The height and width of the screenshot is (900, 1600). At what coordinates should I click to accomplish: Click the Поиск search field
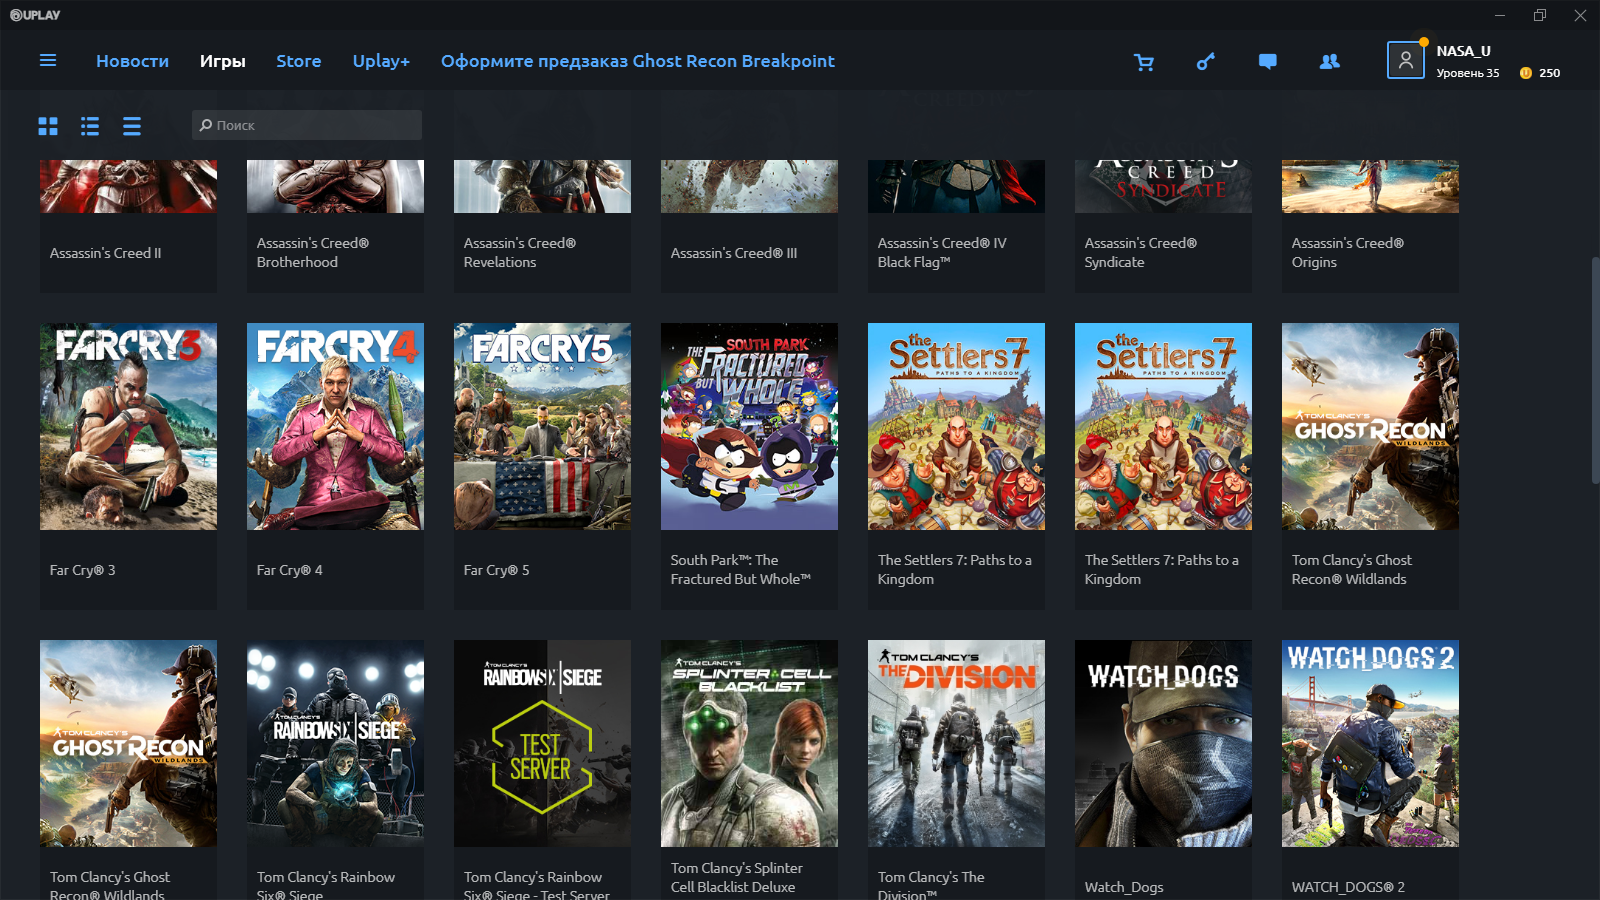307,125
